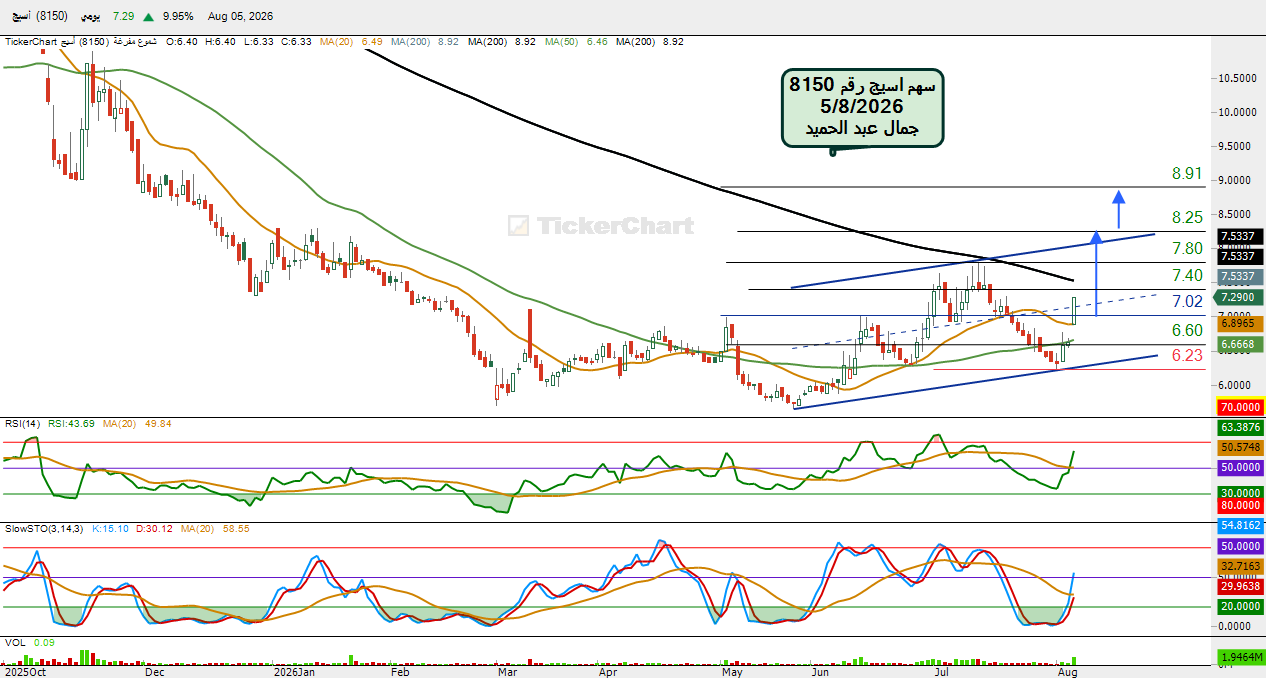Click the 7.80 resistance level label
Viewport: 1266px width, 678px height.
[x=1186, y=248]
